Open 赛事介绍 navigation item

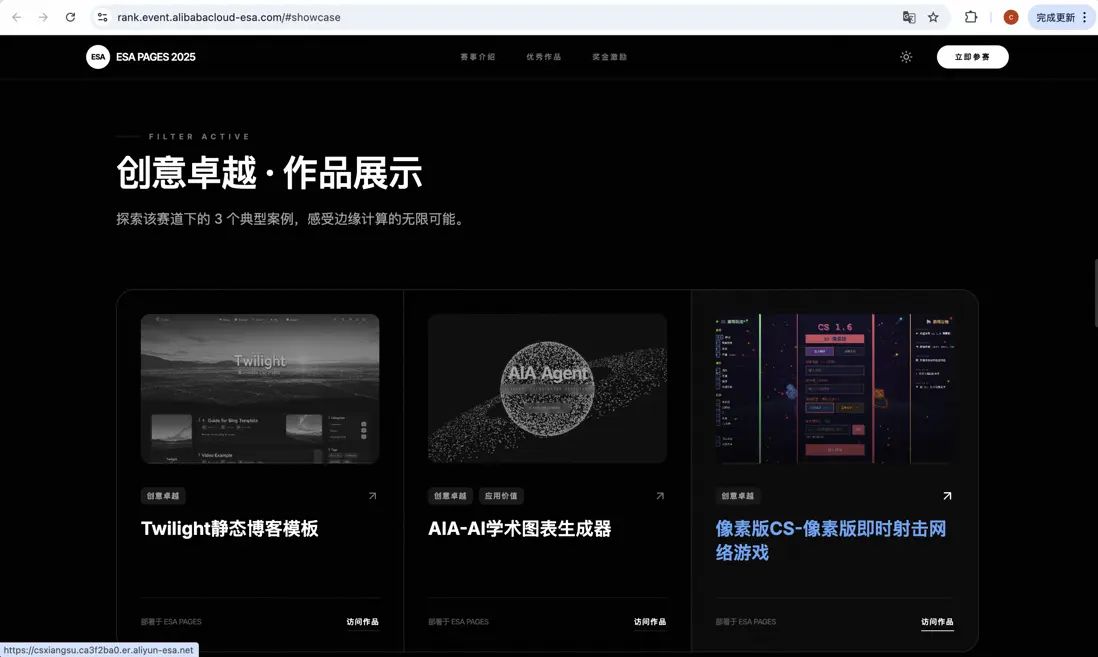478,57
